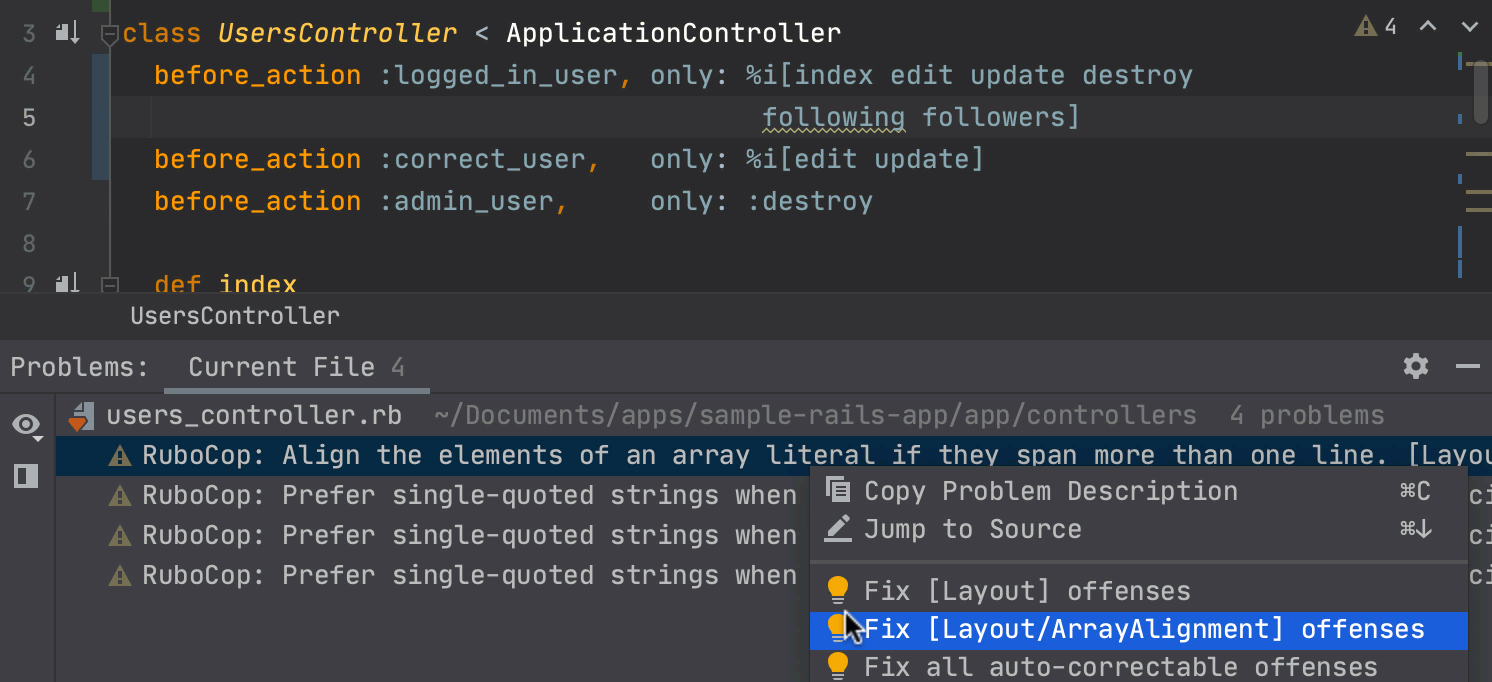This screenshot has height=682, width=1492.
Task: Go to previous highlighted problem with up chevron
Action: [x=1428, y=27]
